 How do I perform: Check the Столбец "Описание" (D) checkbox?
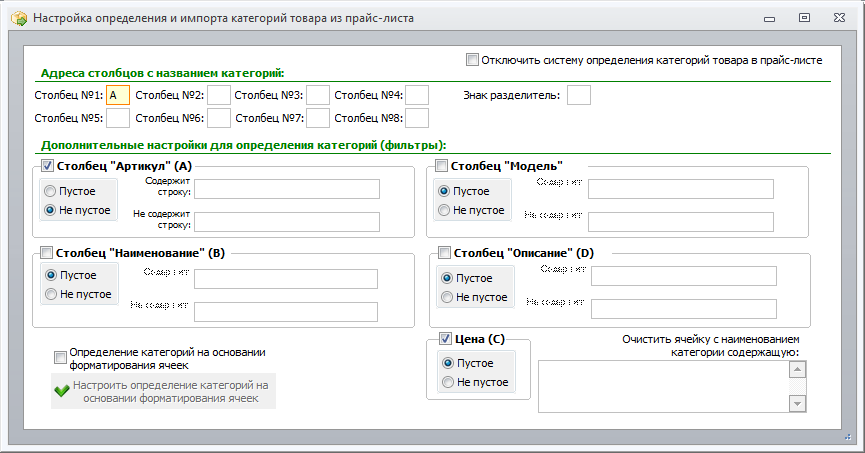tap(444, 253)
